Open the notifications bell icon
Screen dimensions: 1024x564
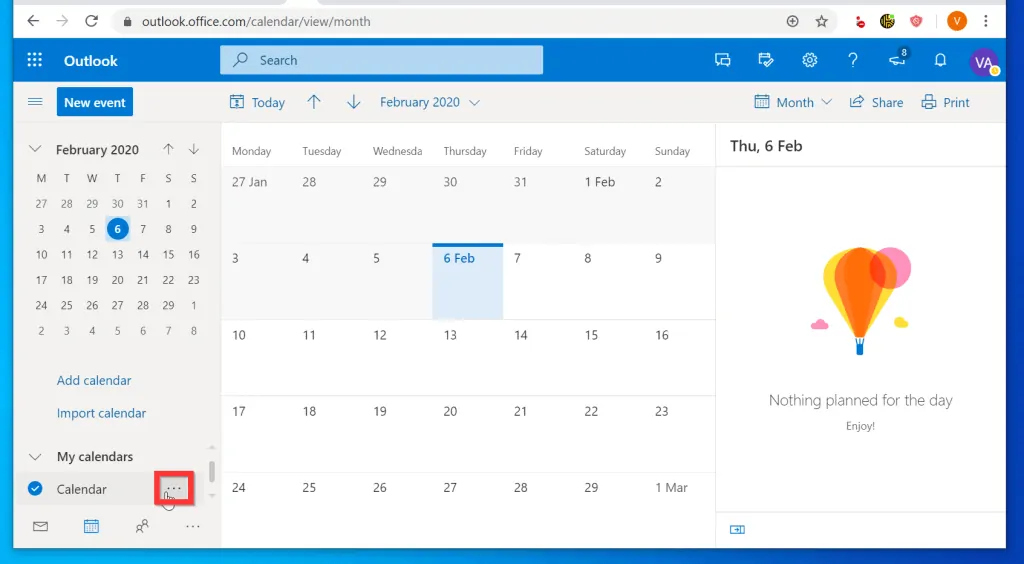[940, 60]
